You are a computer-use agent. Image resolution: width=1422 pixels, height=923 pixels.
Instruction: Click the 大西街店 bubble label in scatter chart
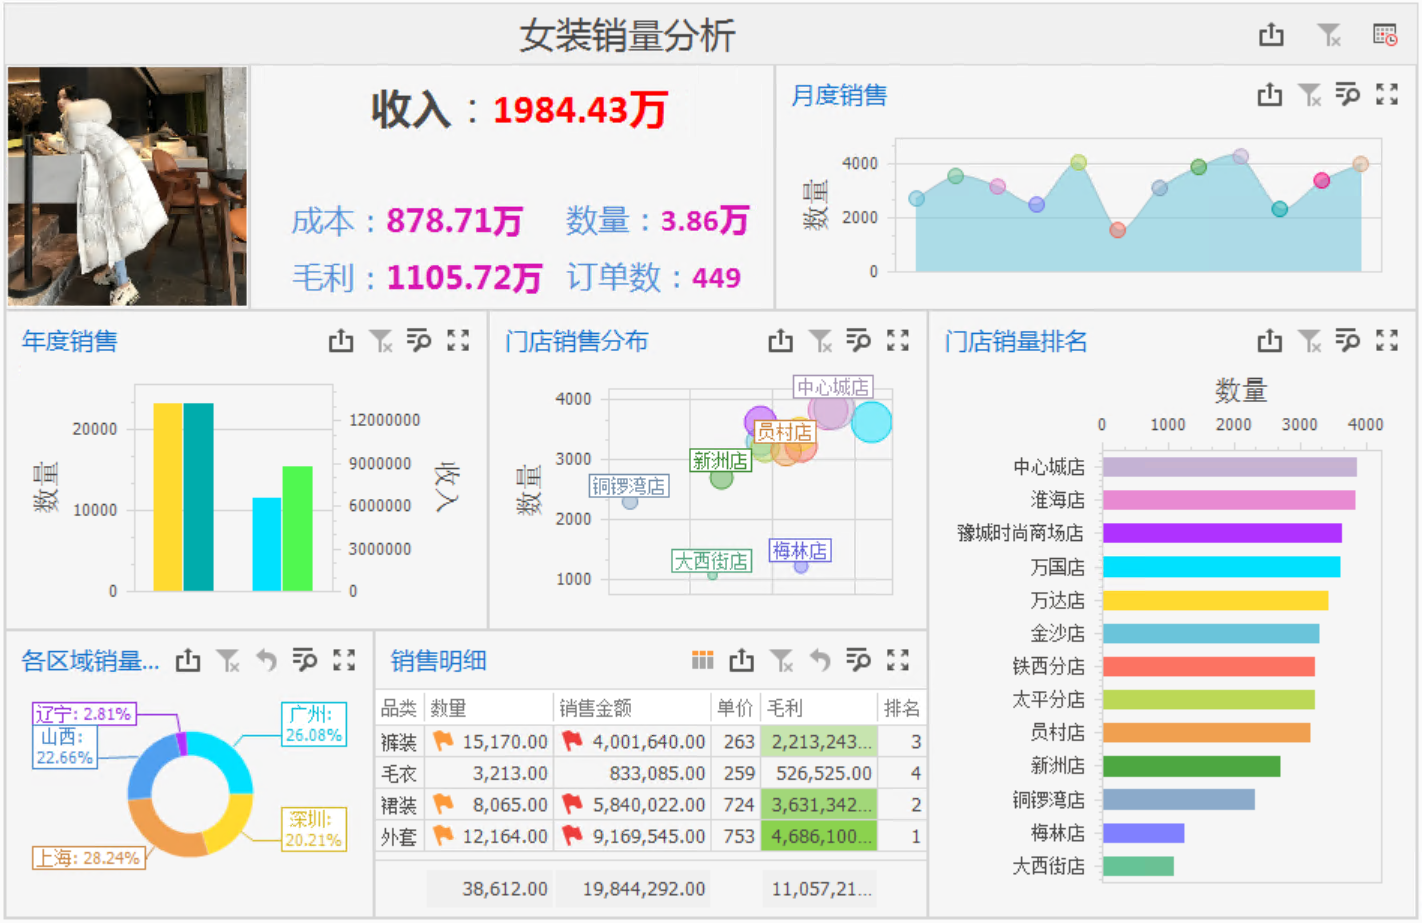[x=711, y=561]
